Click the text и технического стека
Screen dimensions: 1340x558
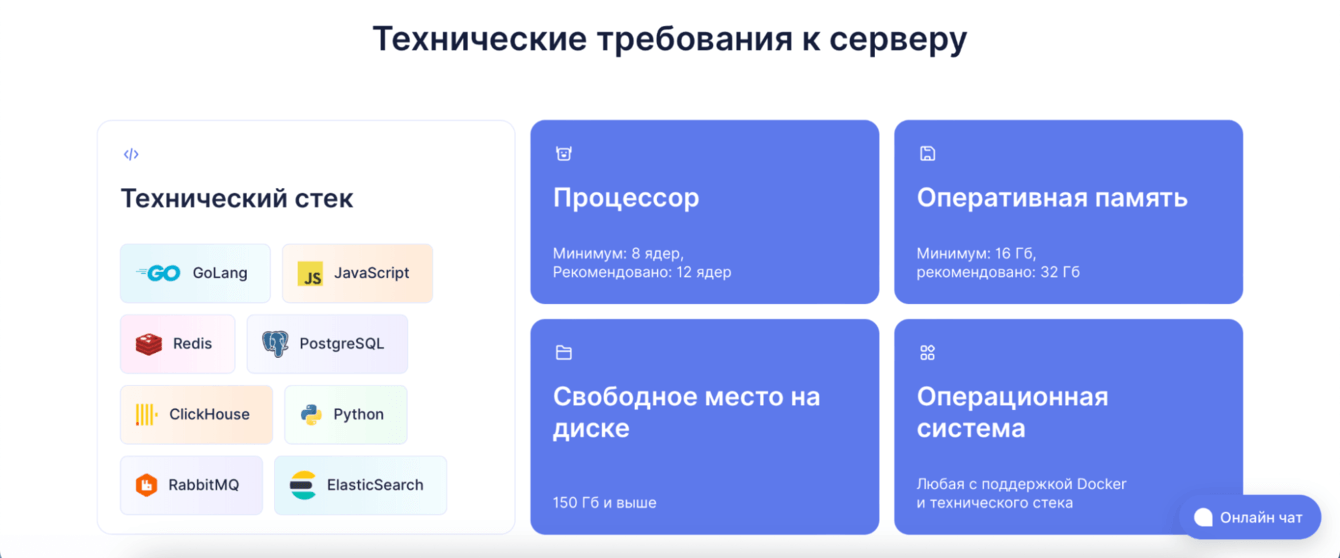[x=995, y=503]
